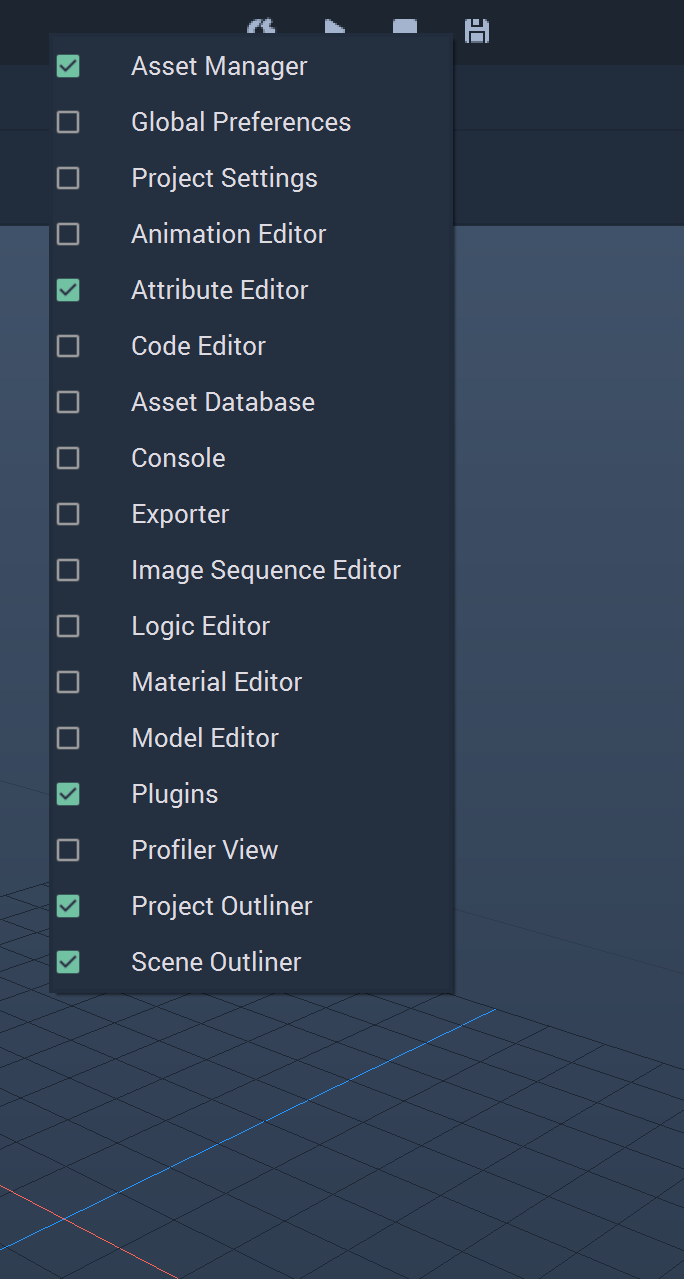The width and height of the screenshot is (684, 1279).
Task: Click the stop square icon in toolbar
Action: click(405, 27)
